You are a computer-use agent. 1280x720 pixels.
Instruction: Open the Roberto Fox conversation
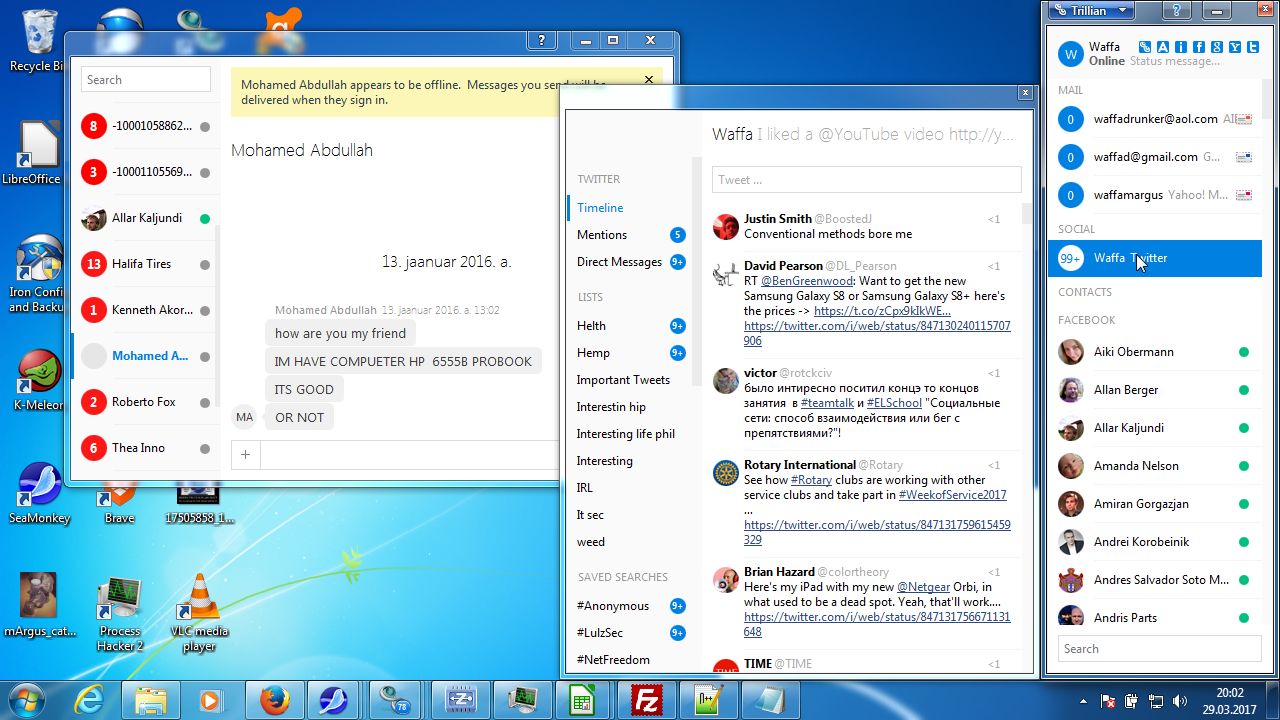(x=146, y=402)
